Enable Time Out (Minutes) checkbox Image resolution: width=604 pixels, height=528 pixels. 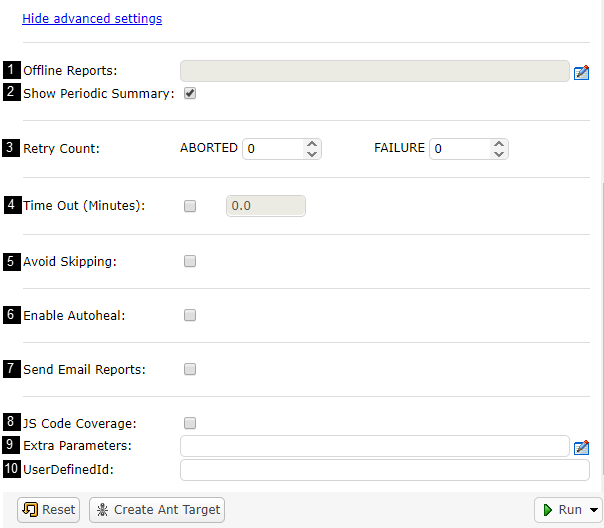pyautogui.click(x=190, y=206)
